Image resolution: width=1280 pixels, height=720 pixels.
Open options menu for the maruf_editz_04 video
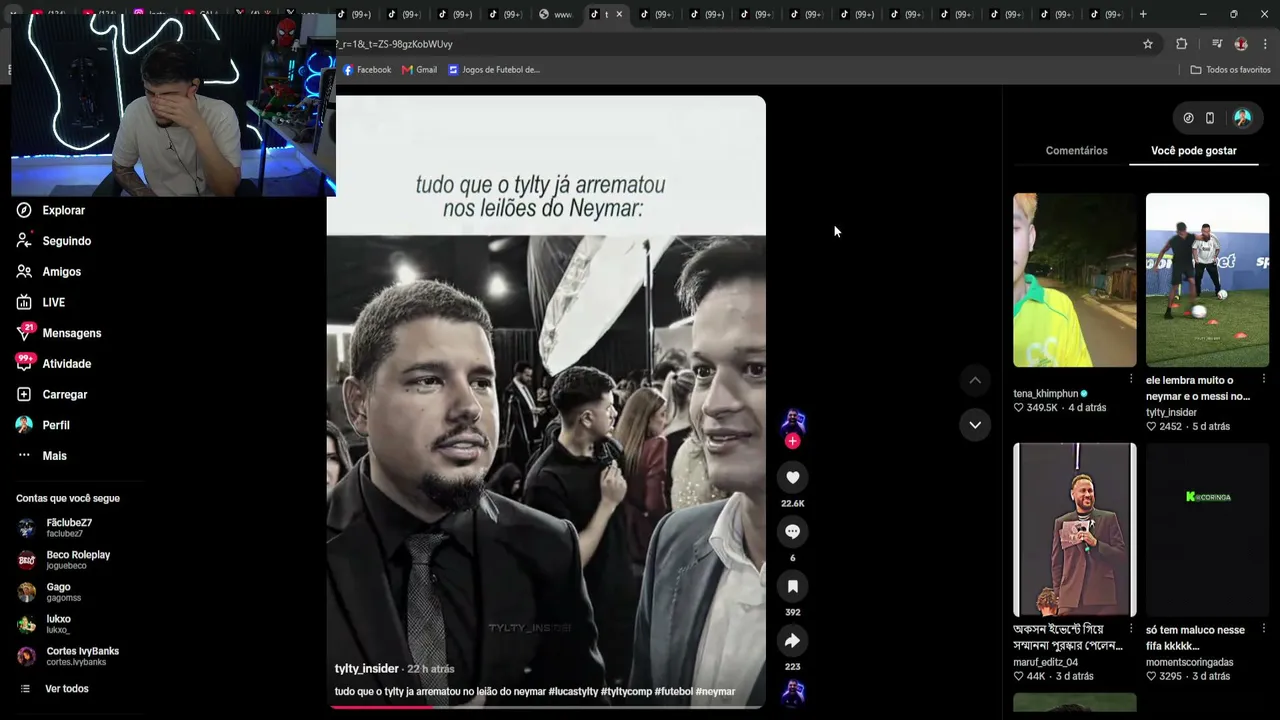coord(1131,629)
